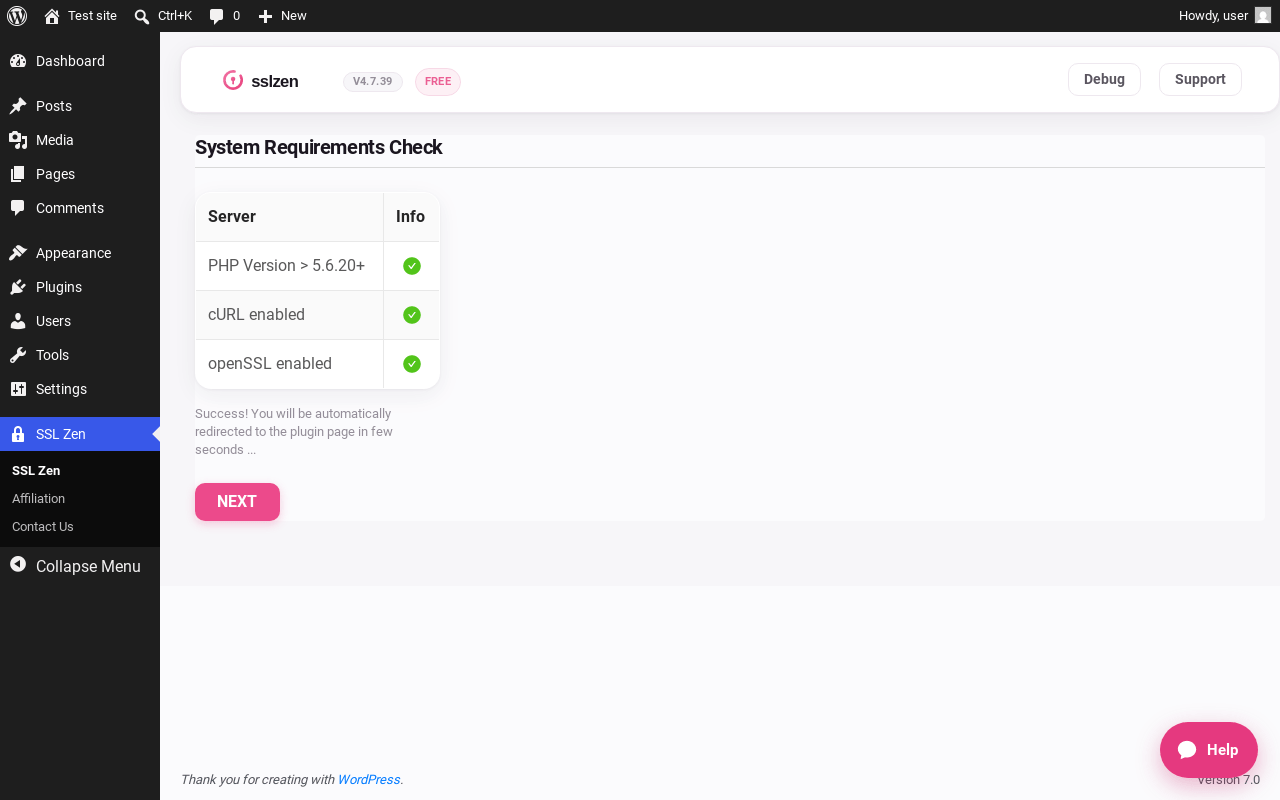Image resolution: width=1280 pixels, height=800 pixels.
Task: Open Settings in the sidebar
Action: tap(80, 389)
